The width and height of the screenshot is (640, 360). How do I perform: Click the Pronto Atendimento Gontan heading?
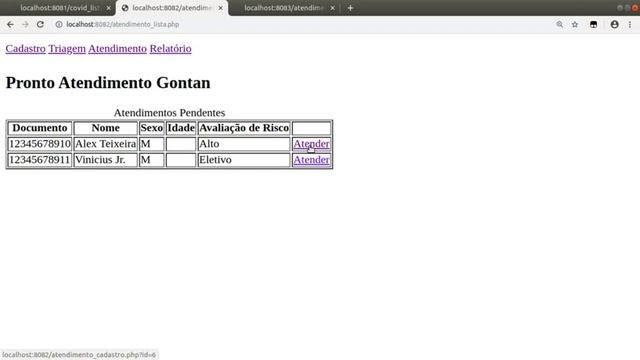pos(108,83)
